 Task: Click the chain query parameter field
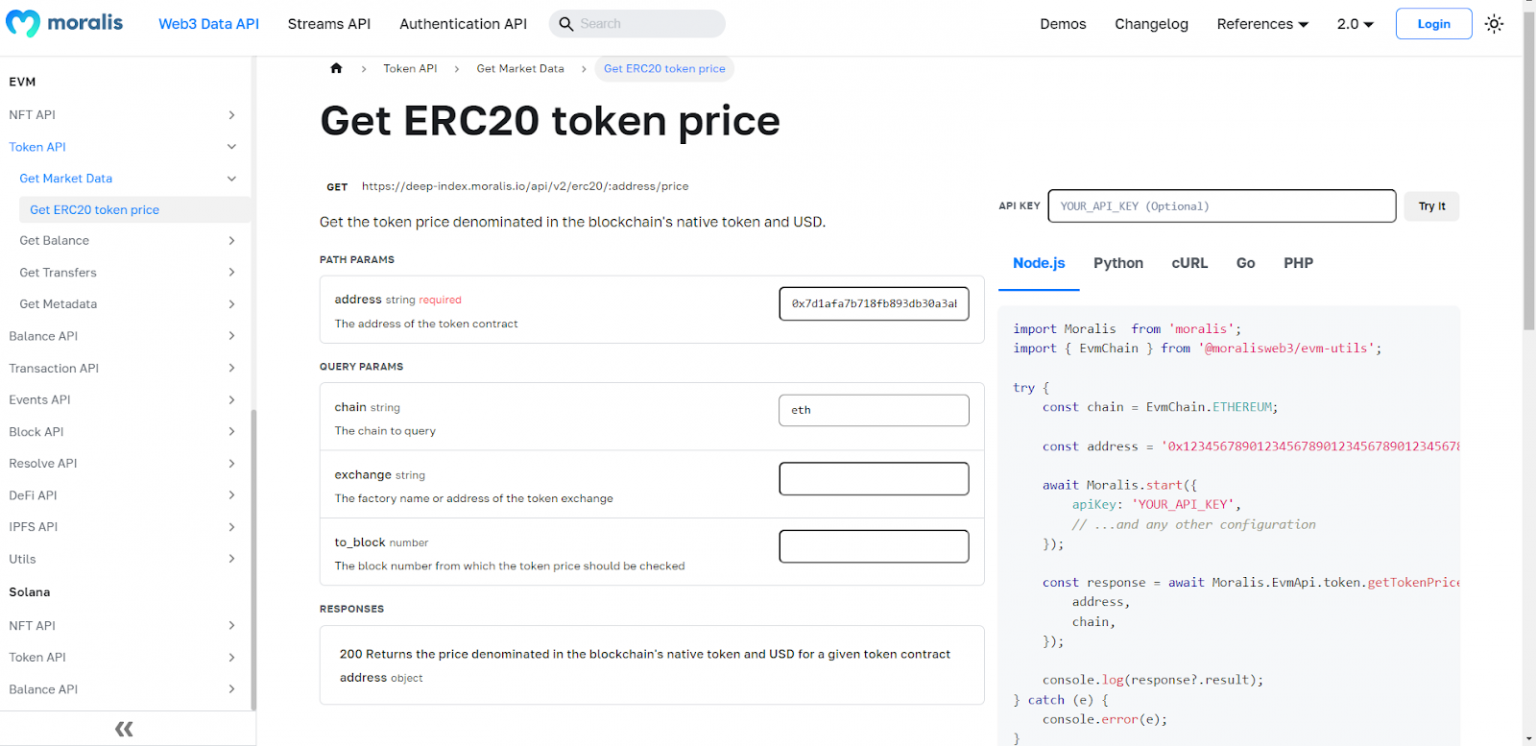[x=873, y=410]
